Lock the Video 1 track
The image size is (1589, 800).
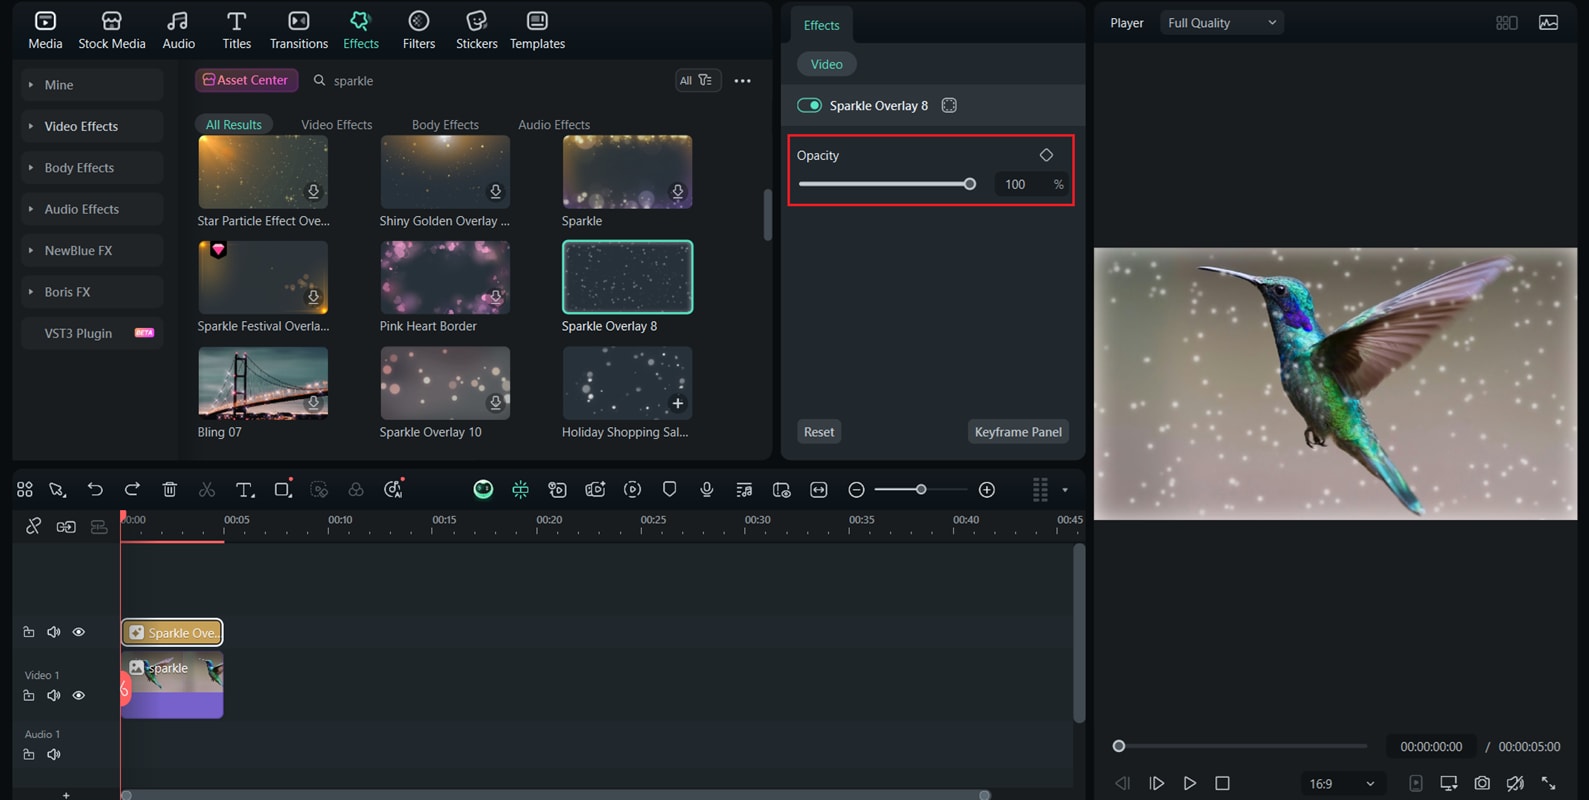pyautogui.click(x=29, y=695)
